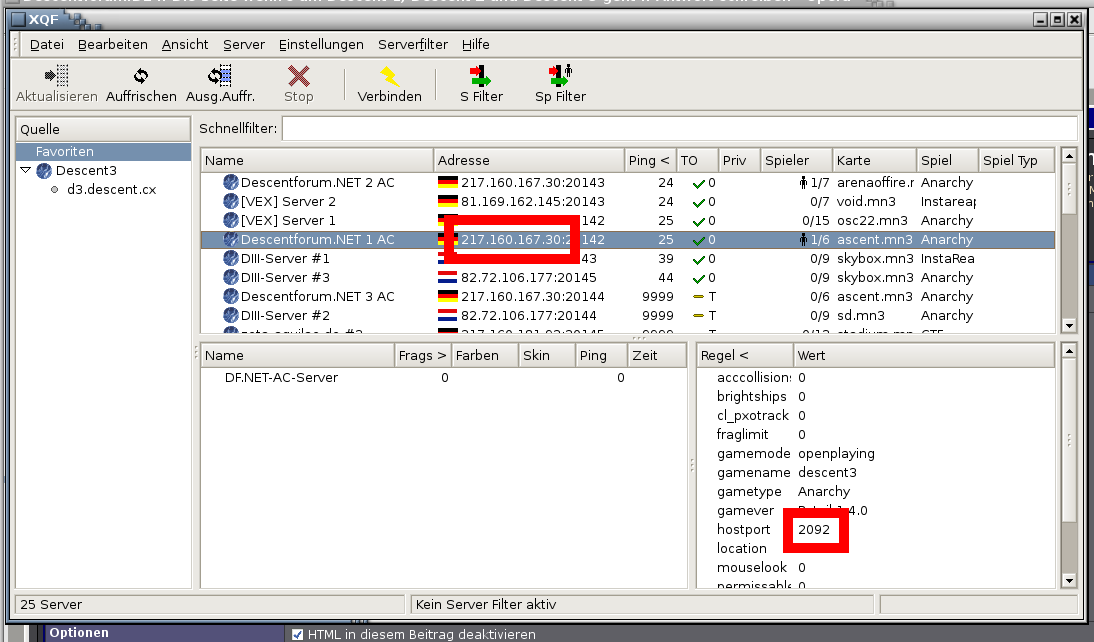The height and width of the screenshot is (642, 1094).
Task: Select the DIII-Server #1 row
Action: [x=285, y=259]
